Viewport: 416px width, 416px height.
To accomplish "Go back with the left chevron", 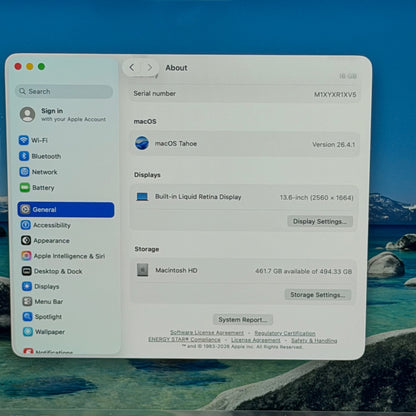I will point(132,68).
